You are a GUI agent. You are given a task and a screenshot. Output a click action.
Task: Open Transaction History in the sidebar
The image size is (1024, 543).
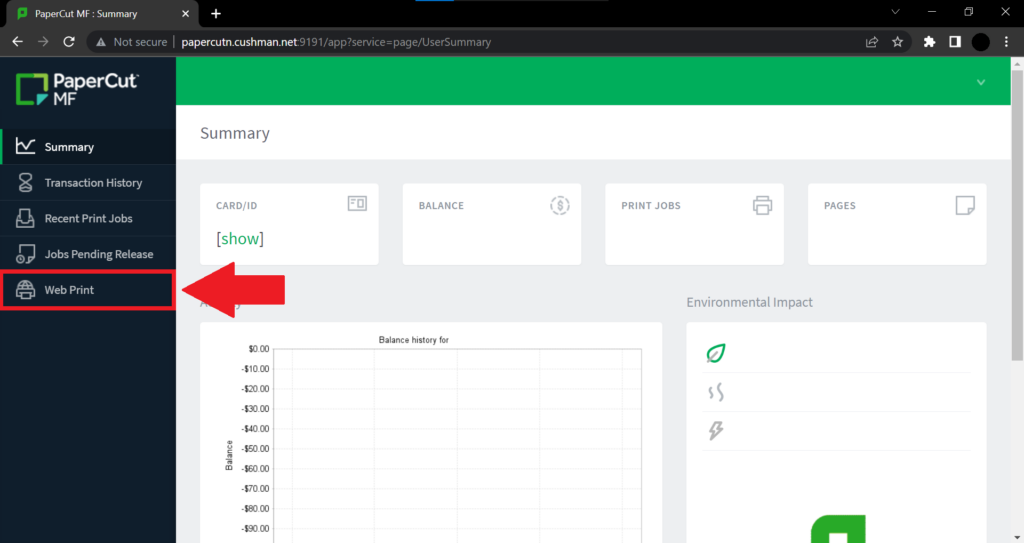pyautogui.click(x=93, y=183)
